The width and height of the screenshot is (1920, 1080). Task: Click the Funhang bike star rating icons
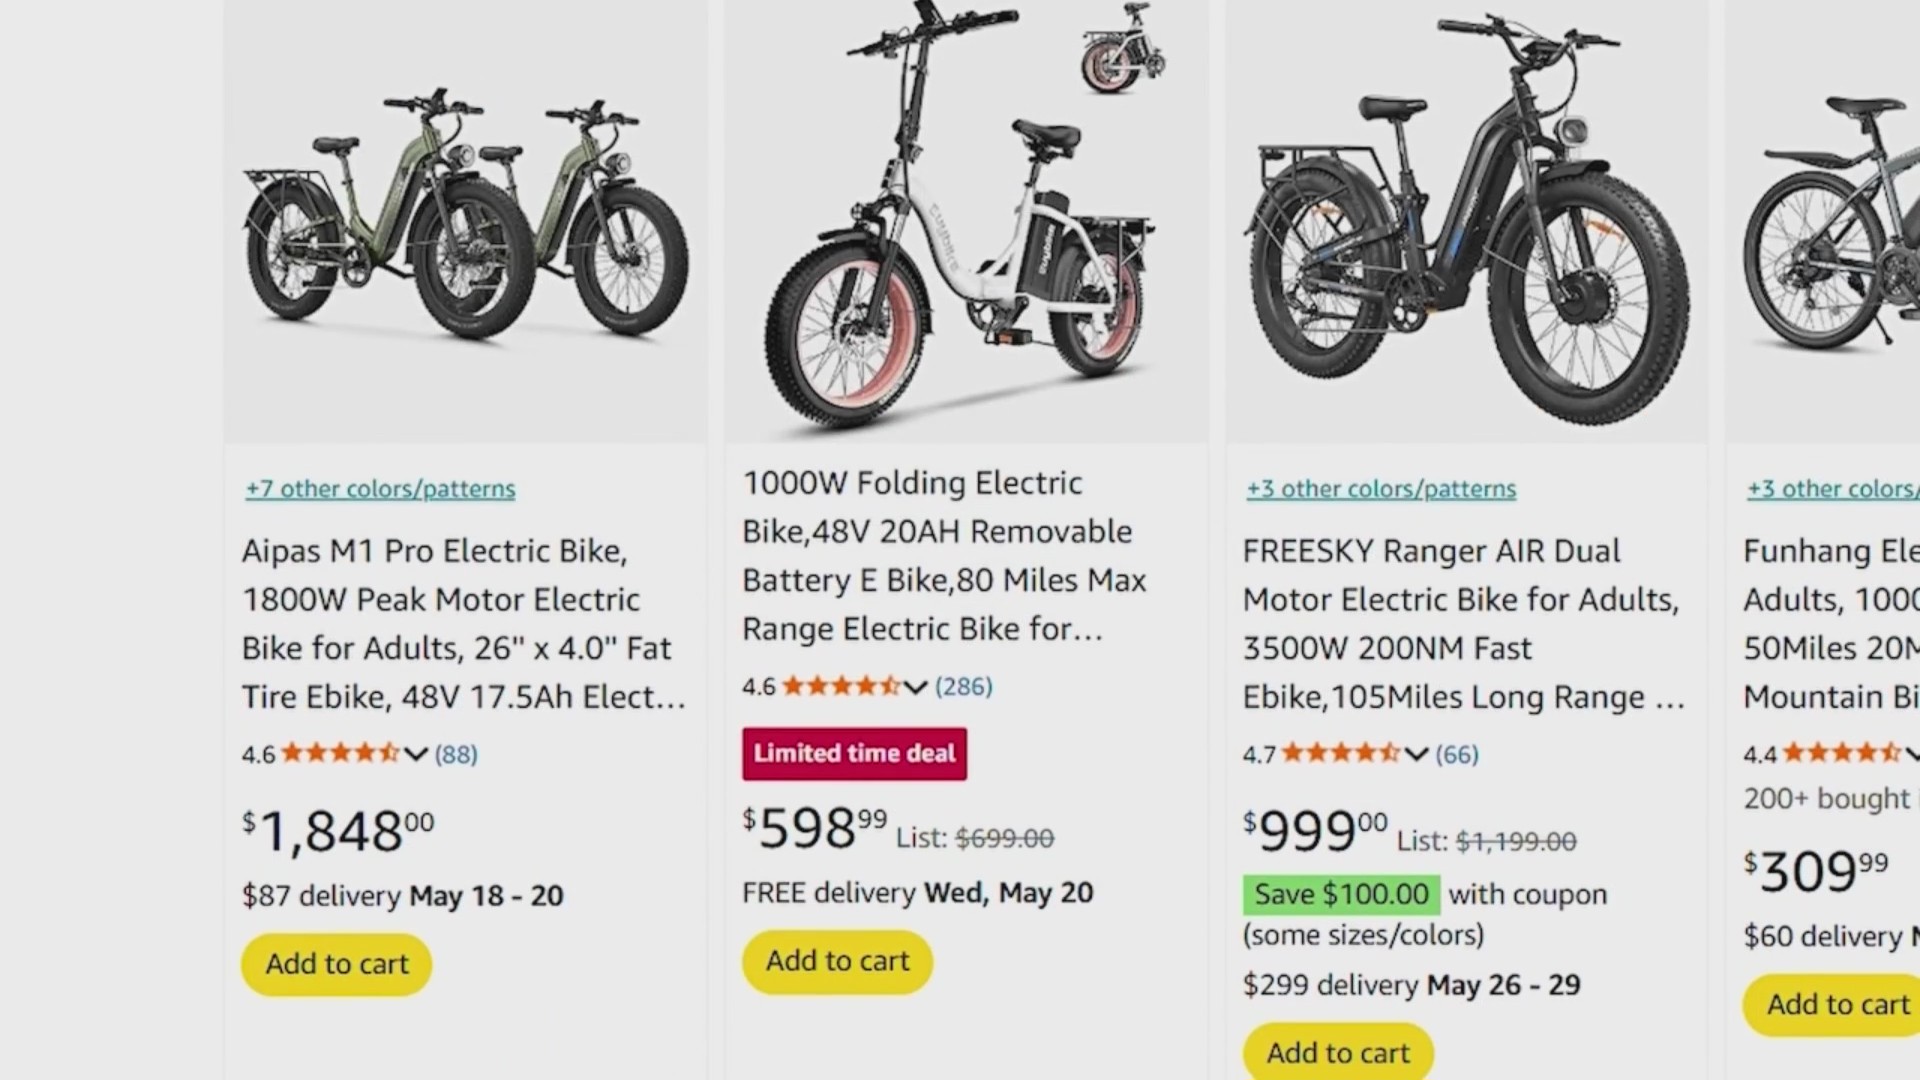coord(1842,753)
